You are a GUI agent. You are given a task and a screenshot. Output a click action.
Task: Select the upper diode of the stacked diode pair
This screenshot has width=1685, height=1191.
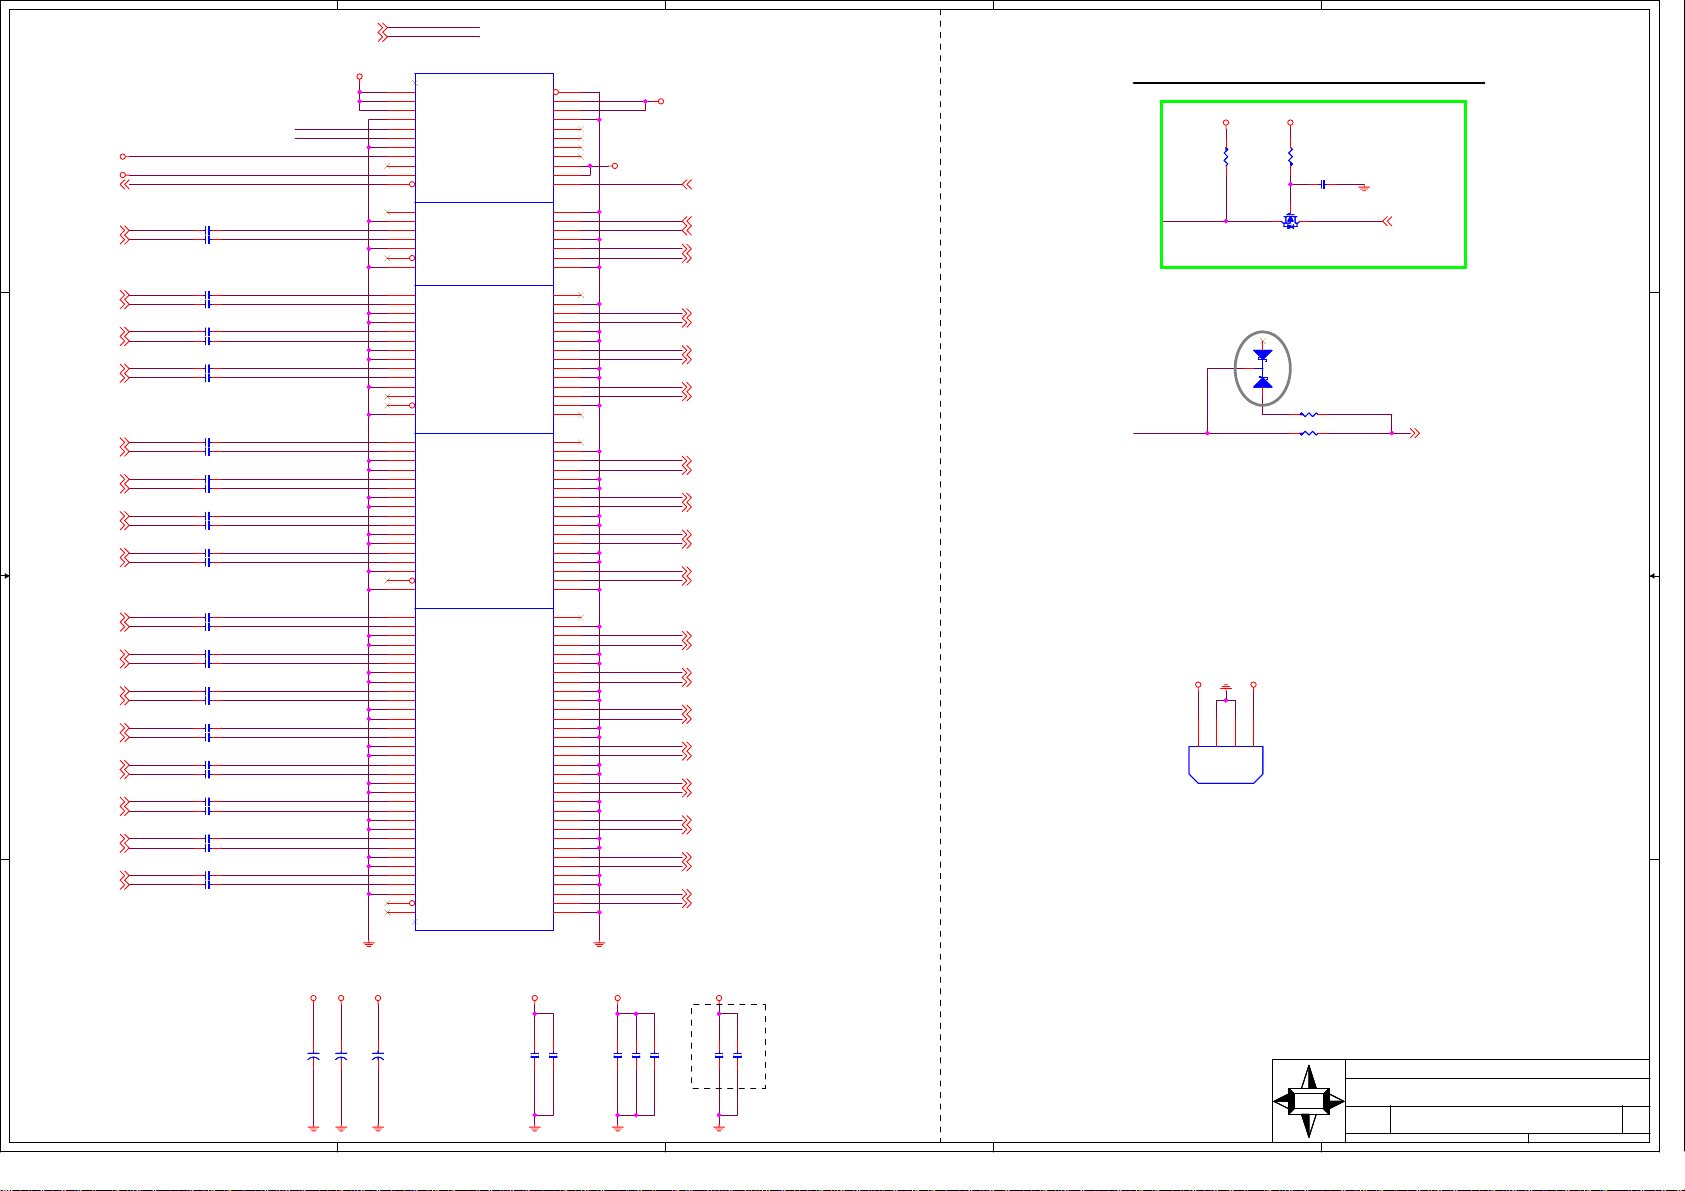click(x=1262, y=355)
